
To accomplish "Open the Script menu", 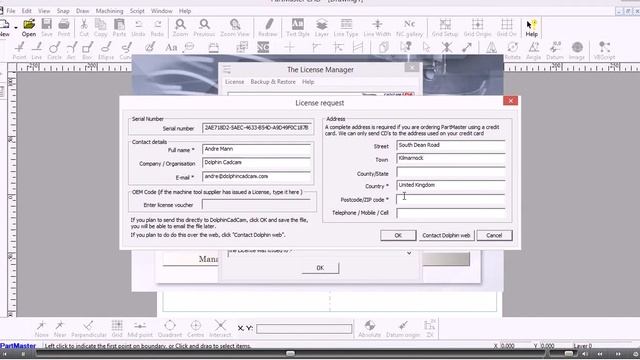I will tap(137, 11).
